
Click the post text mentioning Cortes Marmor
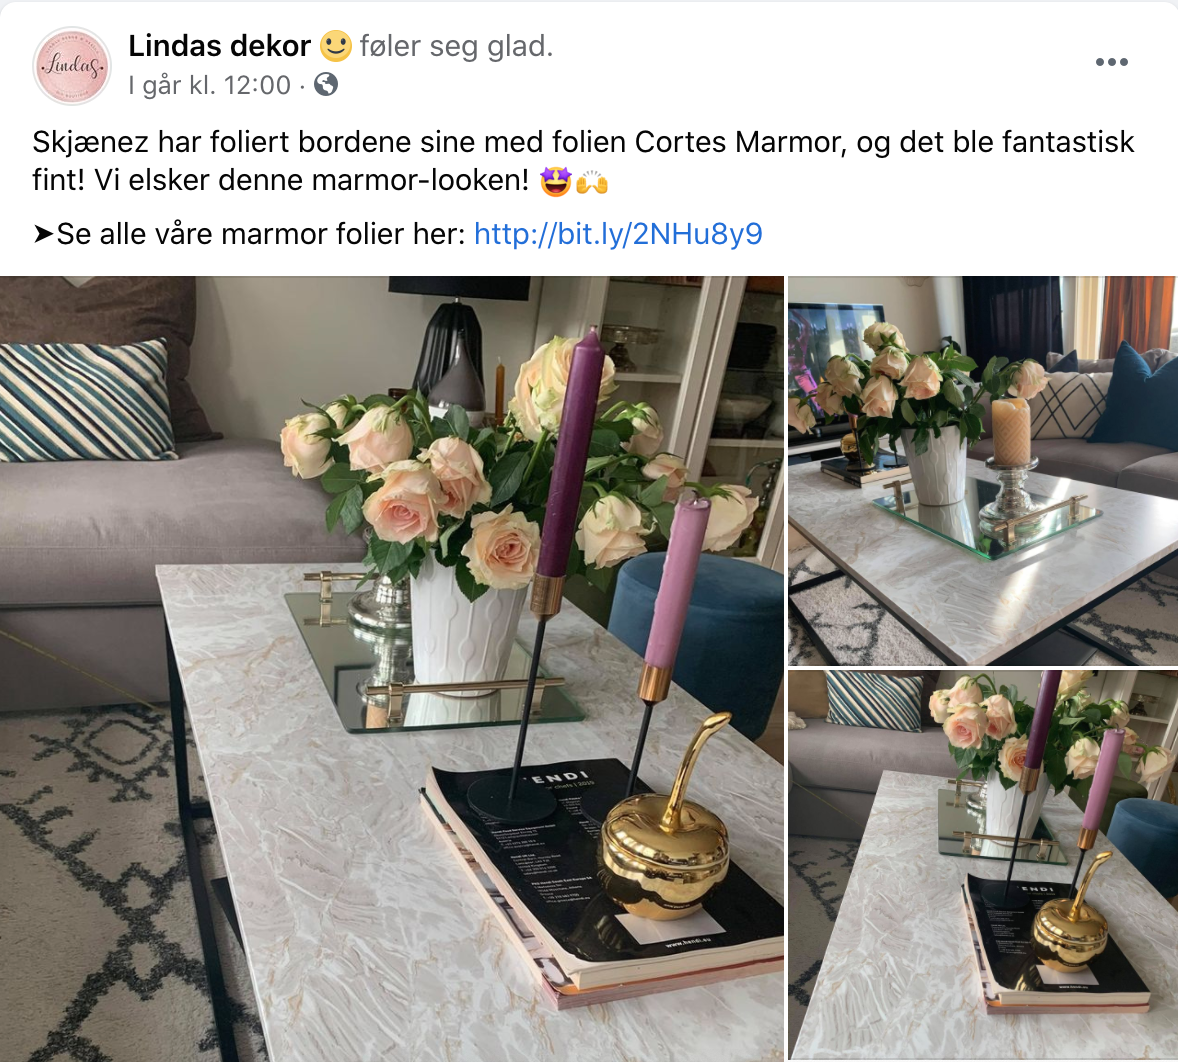point(583,161)
